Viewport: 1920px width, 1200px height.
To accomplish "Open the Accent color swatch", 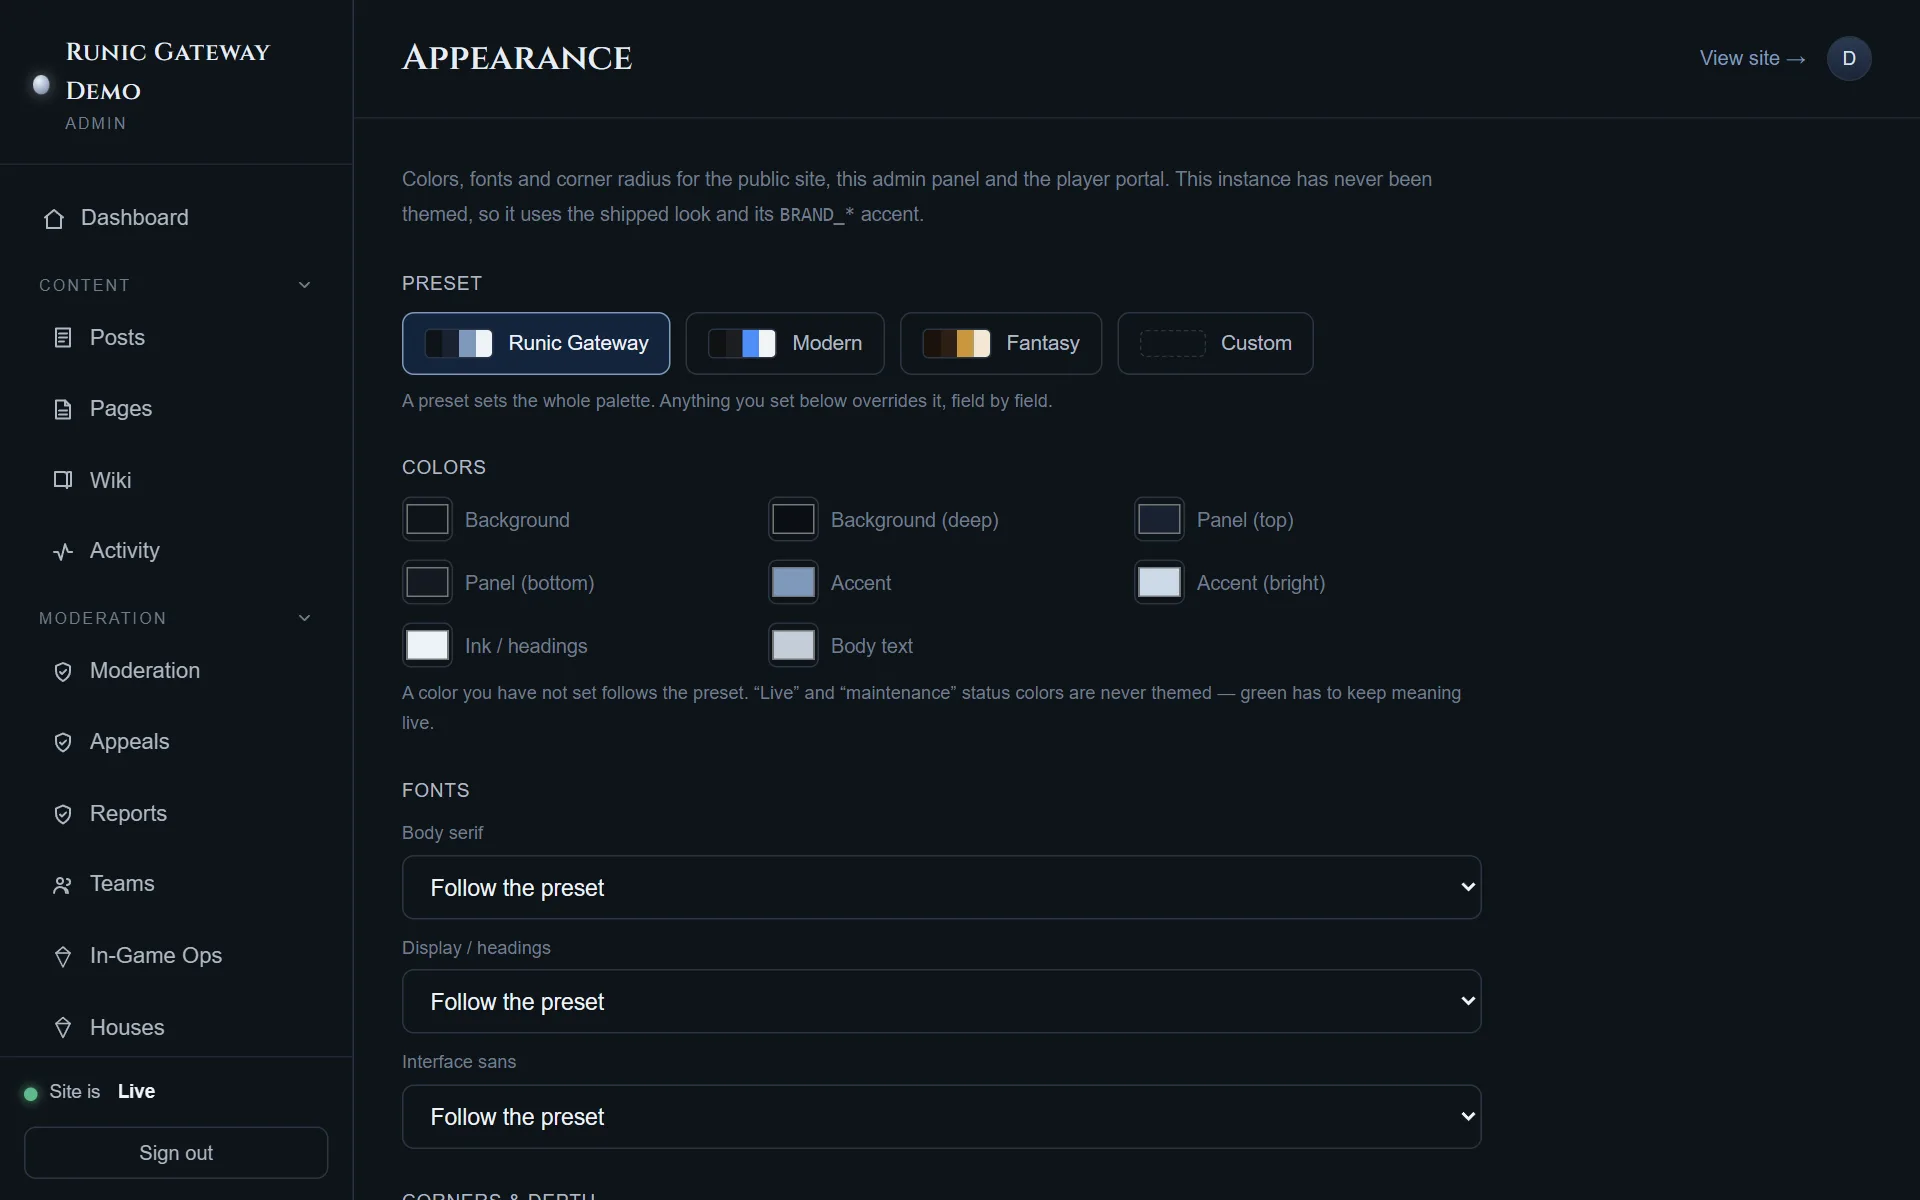I will pyautogui.click(x=793, y=582).
